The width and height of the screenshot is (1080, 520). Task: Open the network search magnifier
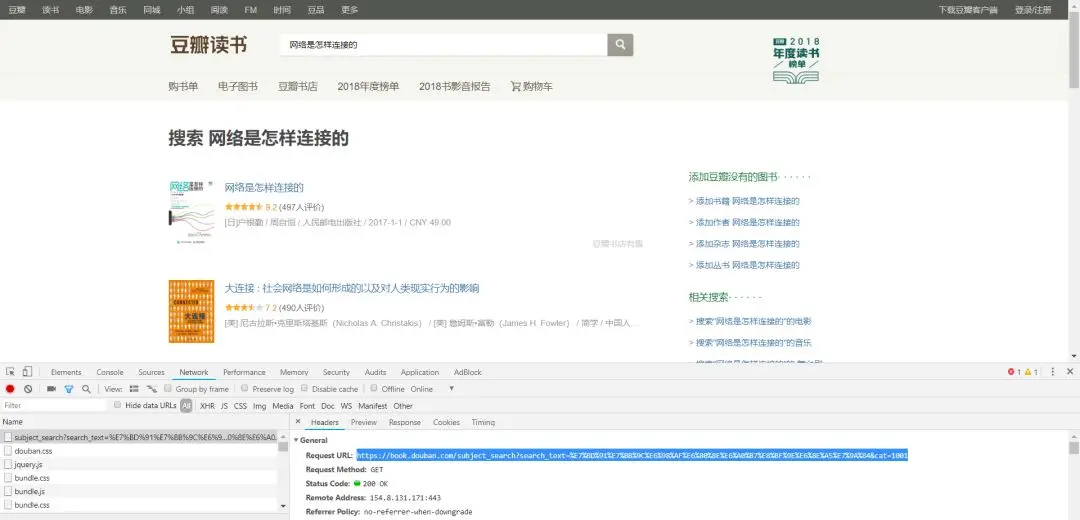pos(86,389)
